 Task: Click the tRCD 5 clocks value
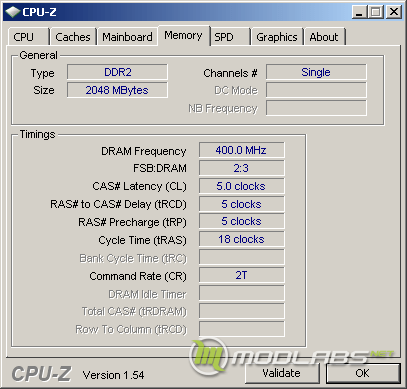pyautogui.click(x=242, y=204)
